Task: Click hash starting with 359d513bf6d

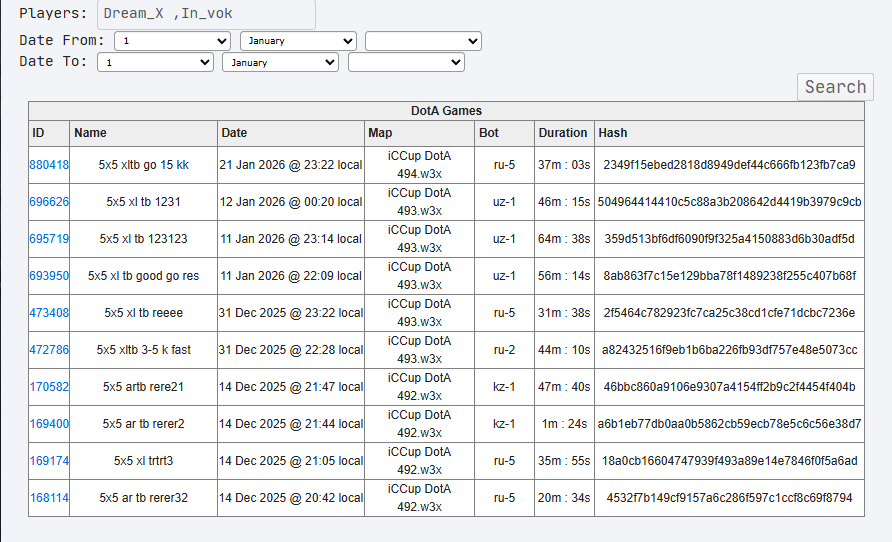Action: pos(729,239)
